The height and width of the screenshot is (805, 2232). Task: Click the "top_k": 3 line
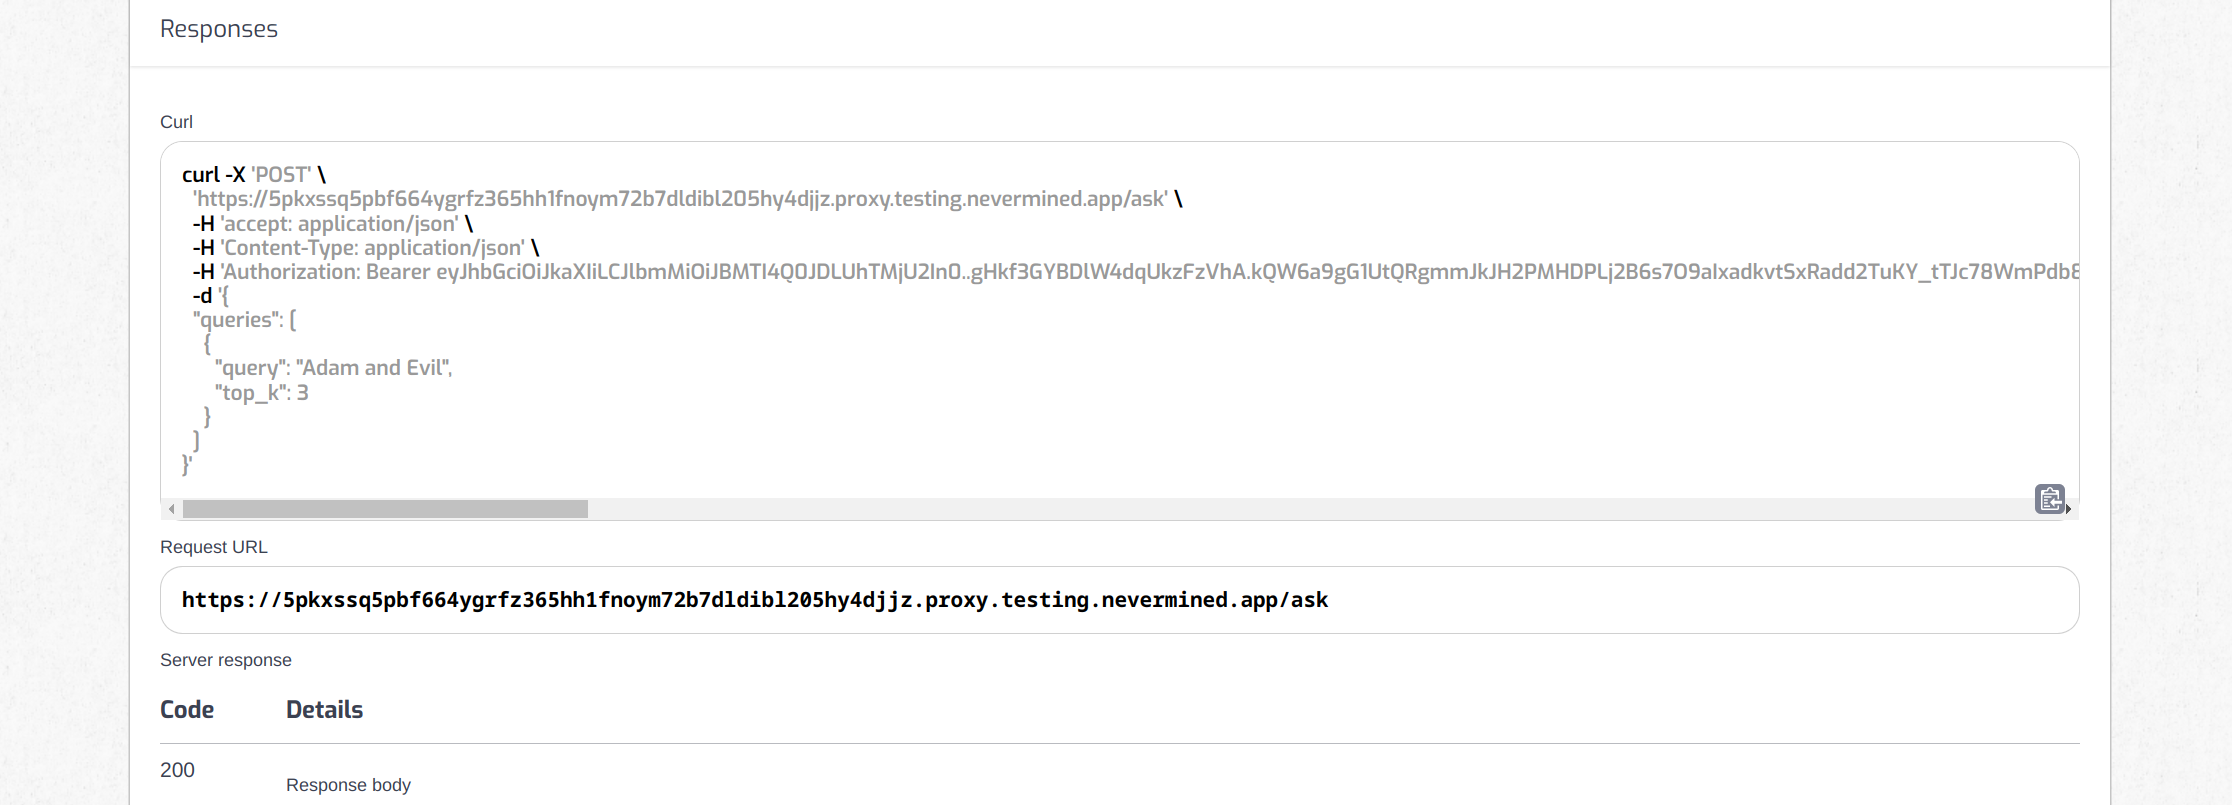[261, 393]
